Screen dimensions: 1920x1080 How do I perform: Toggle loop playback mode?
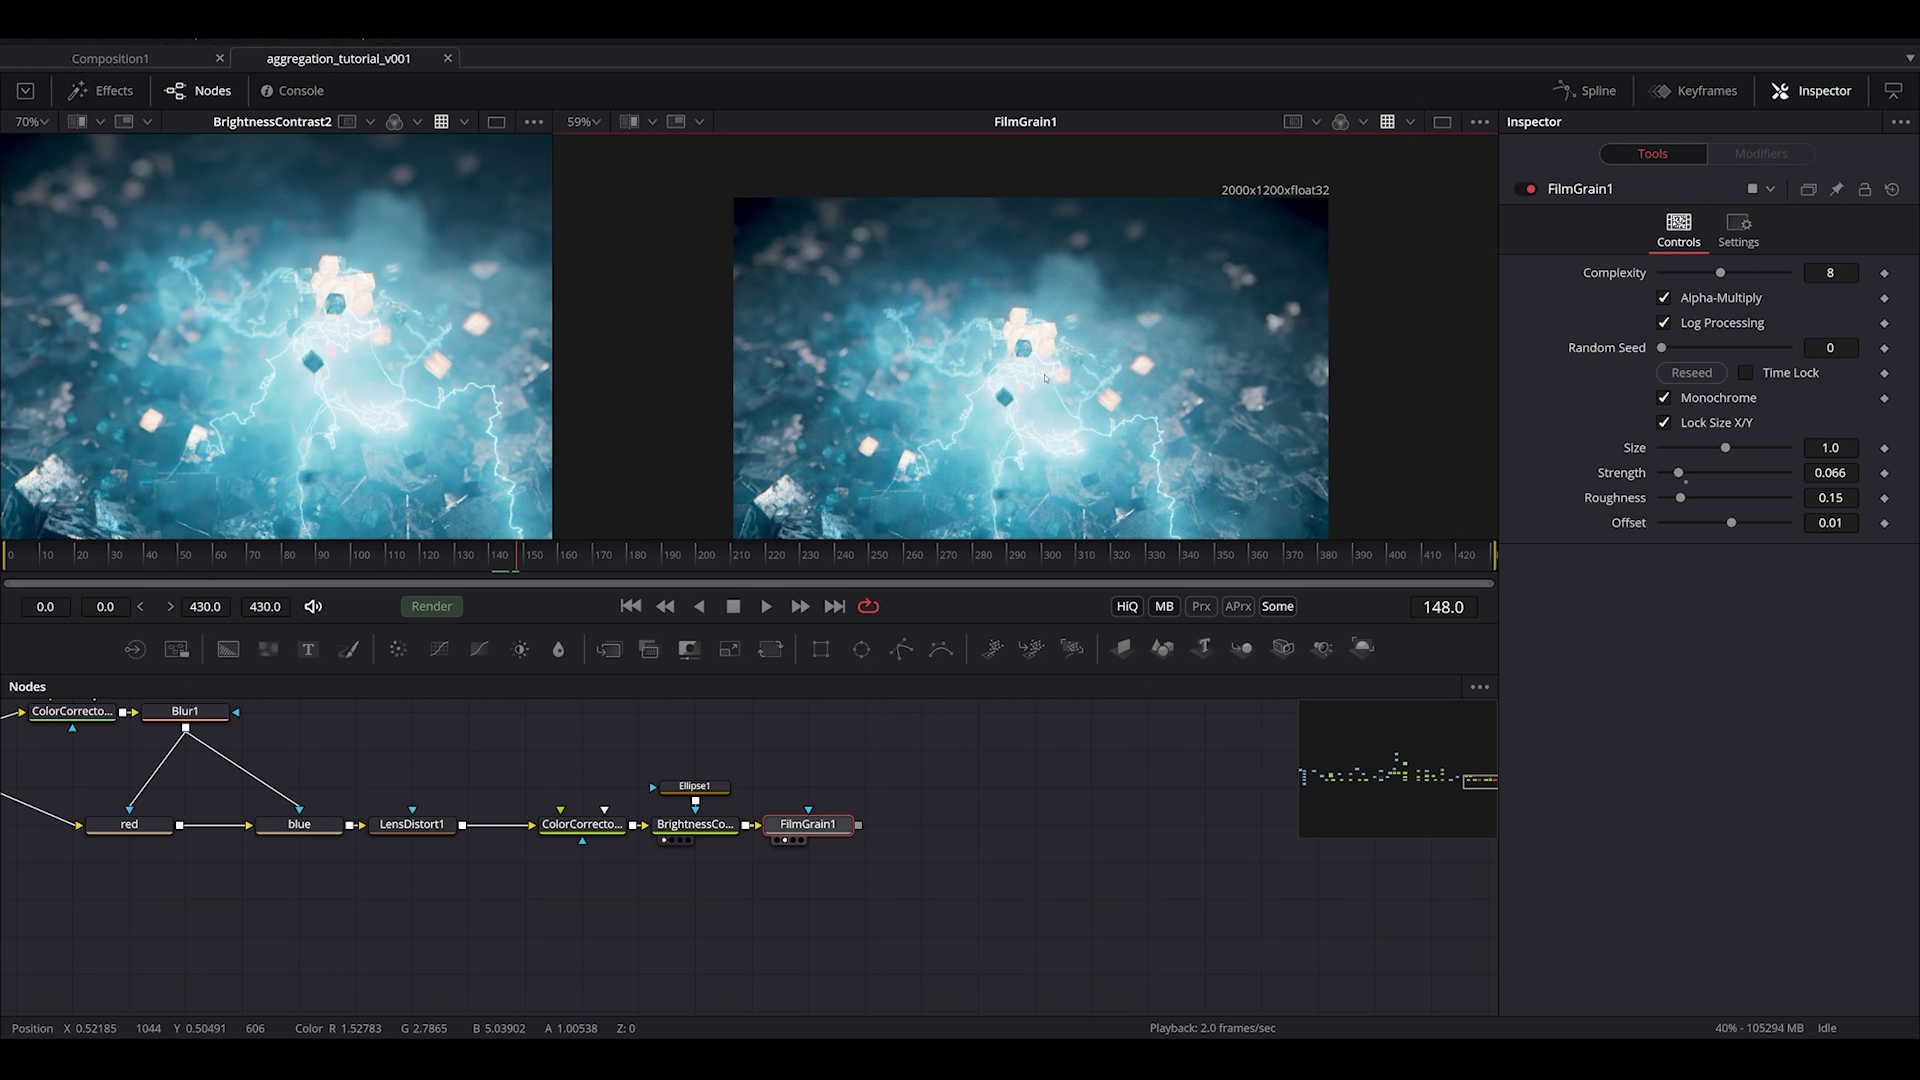point(868,606)
